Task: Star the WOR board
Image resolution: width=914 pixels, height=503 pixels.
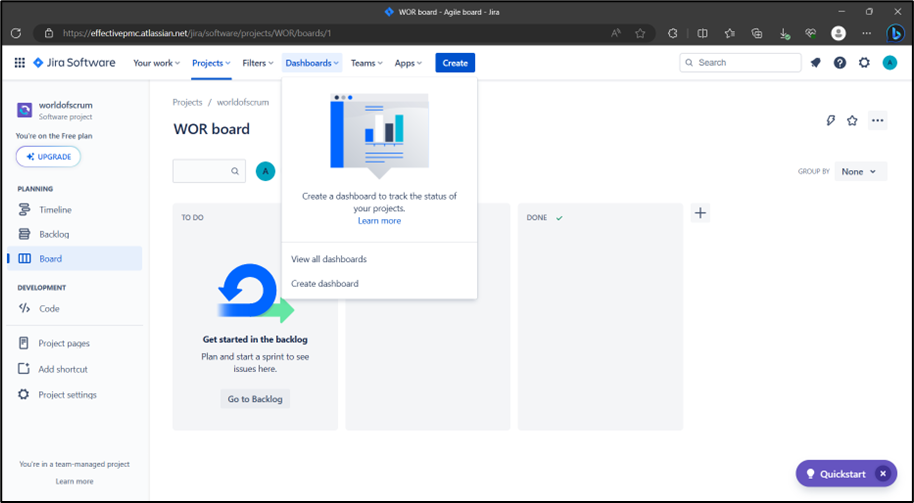Action: 852,121
